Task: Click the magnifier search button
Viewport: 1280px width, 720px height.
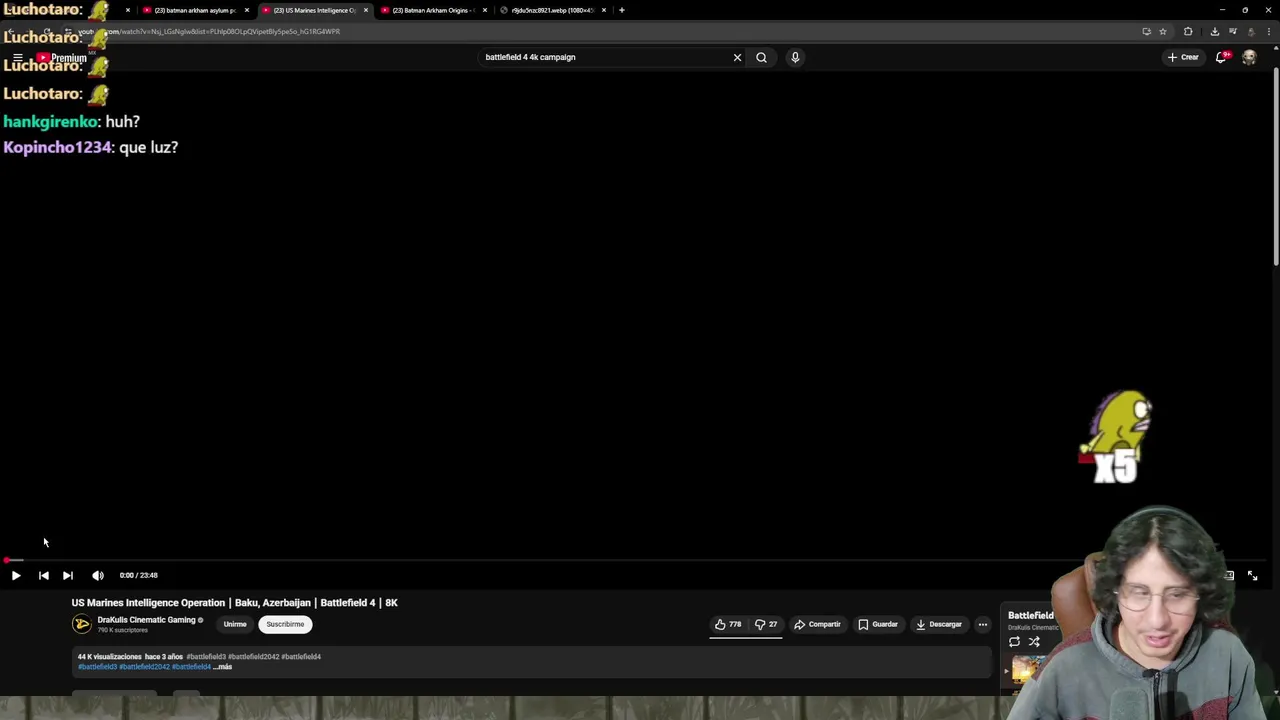Action: click(761, 57)
